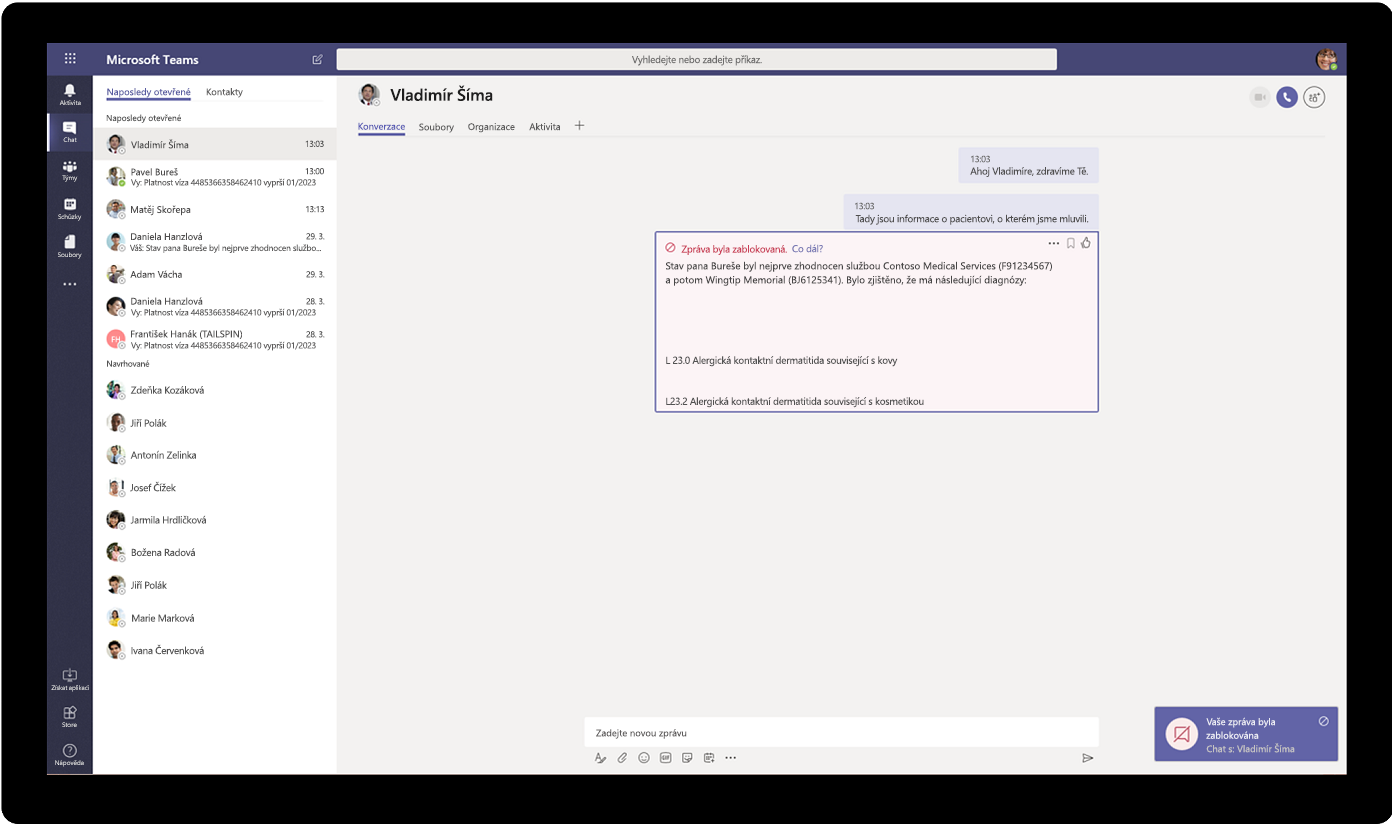
Task: Add a new tab with plus
Action: [579, 126]
